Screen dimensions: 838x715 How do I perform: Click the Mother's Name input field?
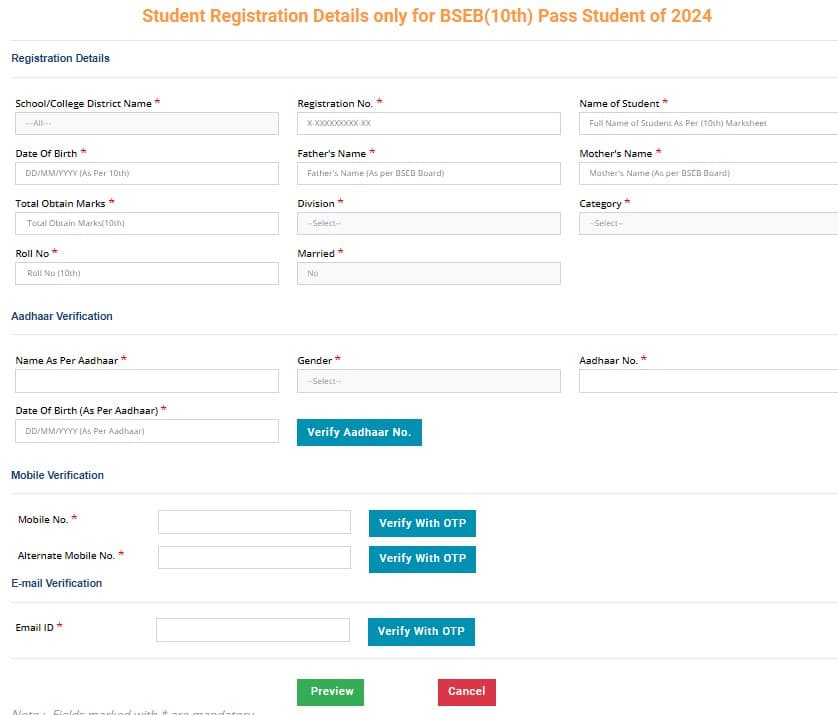pos(708,173)
